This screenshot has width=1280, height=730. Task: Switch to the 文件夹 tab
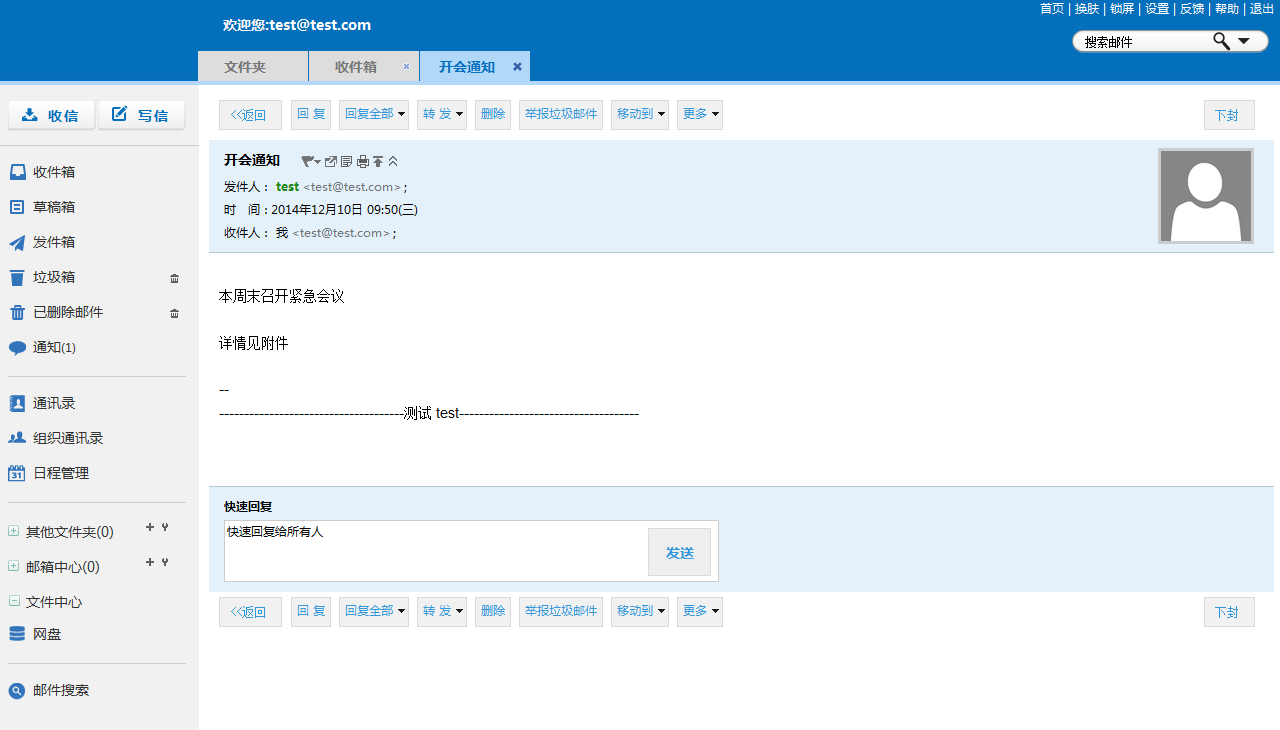click(x=245, y=67)
